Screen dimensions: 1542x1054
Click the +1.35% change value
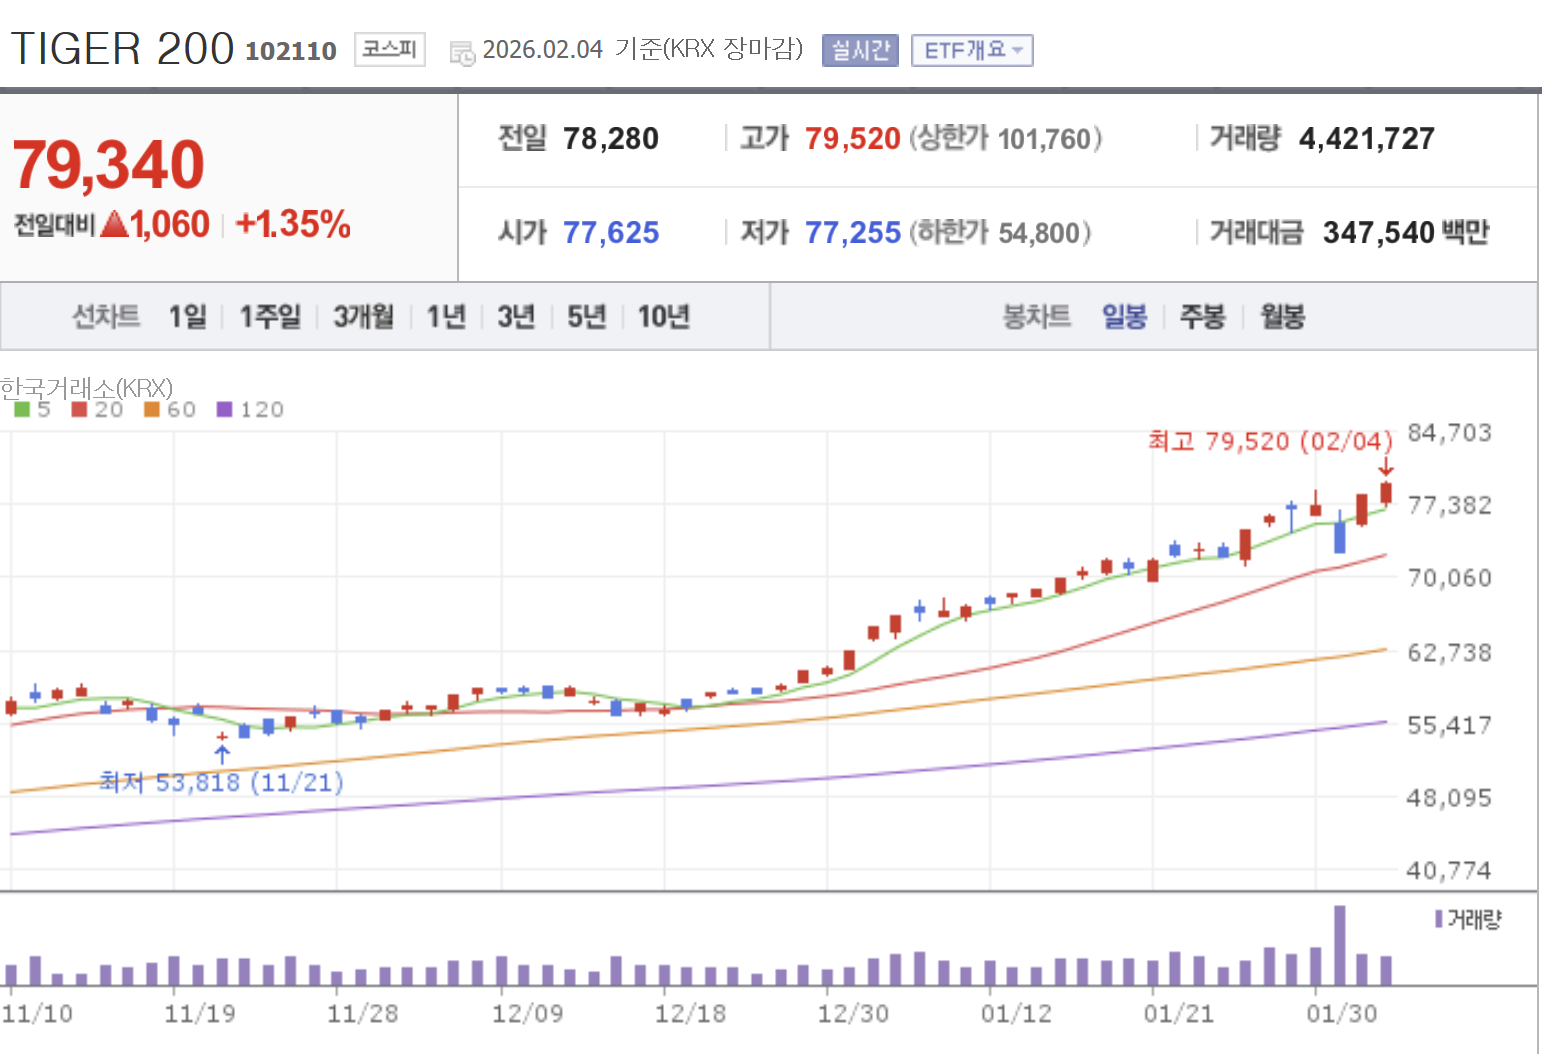[293, 224]
